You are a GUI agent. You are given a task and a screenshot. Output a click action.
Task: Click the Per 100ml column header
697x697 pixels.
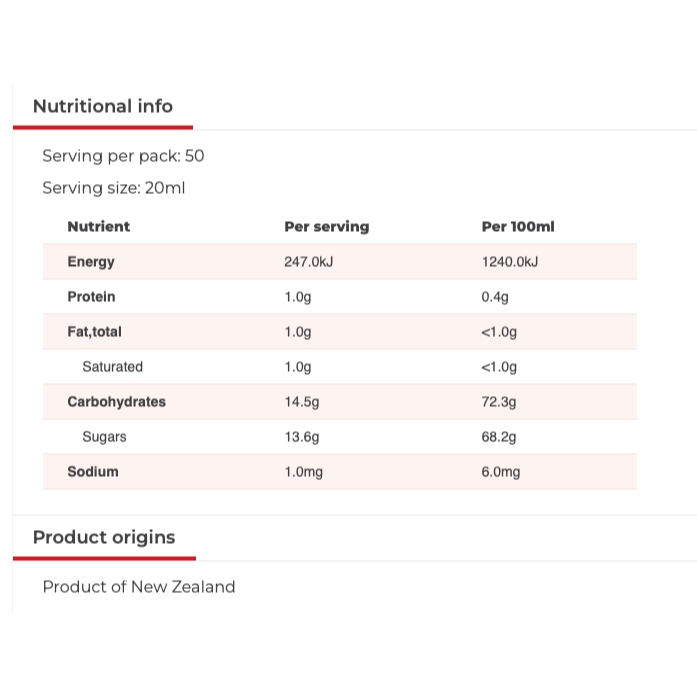point(517,227)
